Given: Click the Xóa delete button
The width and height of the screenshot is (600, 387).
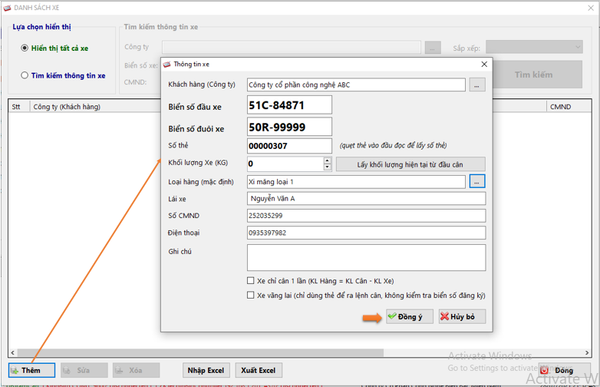Looking at the screenshot, I should click(x=136, y=370).
